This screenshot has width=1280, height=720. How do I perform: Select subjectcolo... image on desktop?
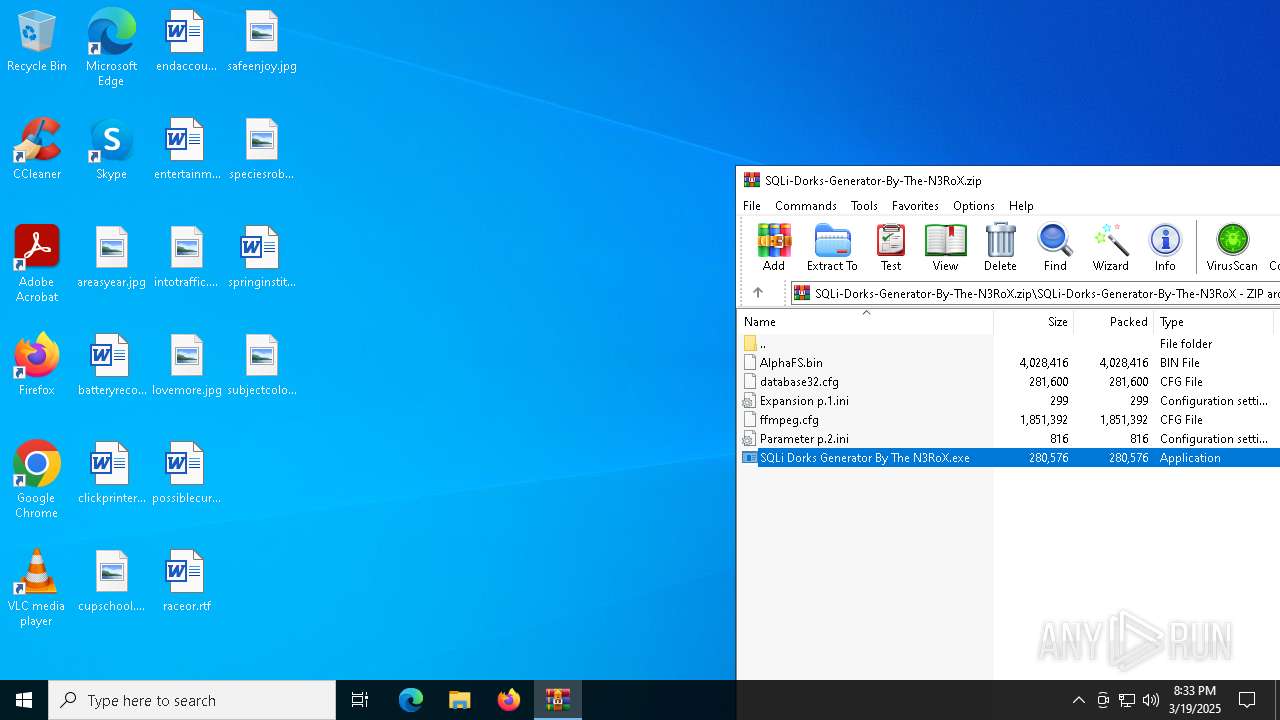pos(262,365)
